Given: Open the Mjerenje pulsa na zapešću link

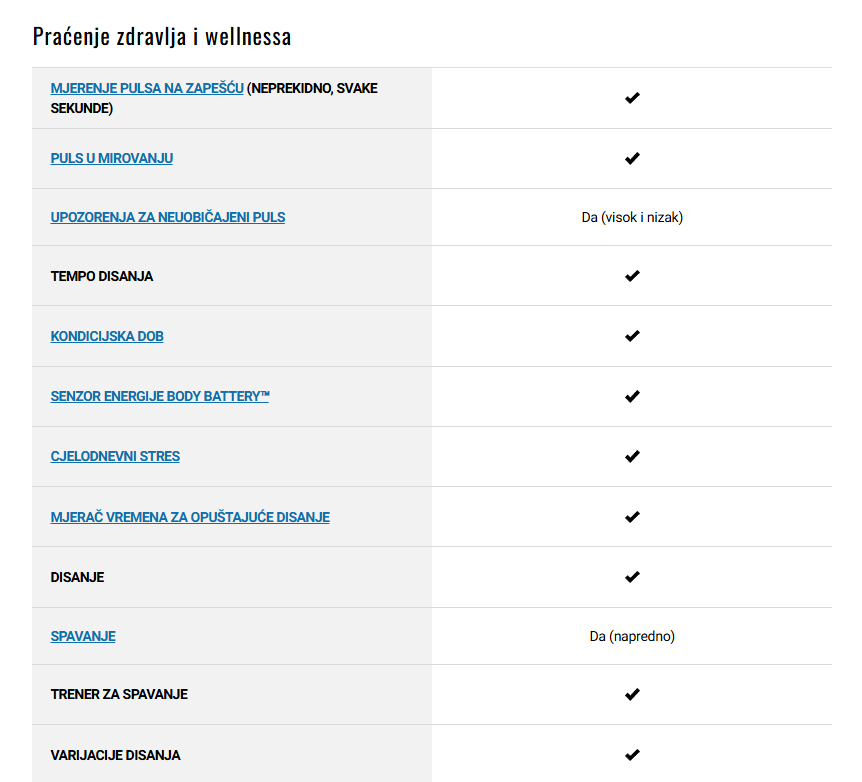Looking at the screenshot, I should 147,89.
